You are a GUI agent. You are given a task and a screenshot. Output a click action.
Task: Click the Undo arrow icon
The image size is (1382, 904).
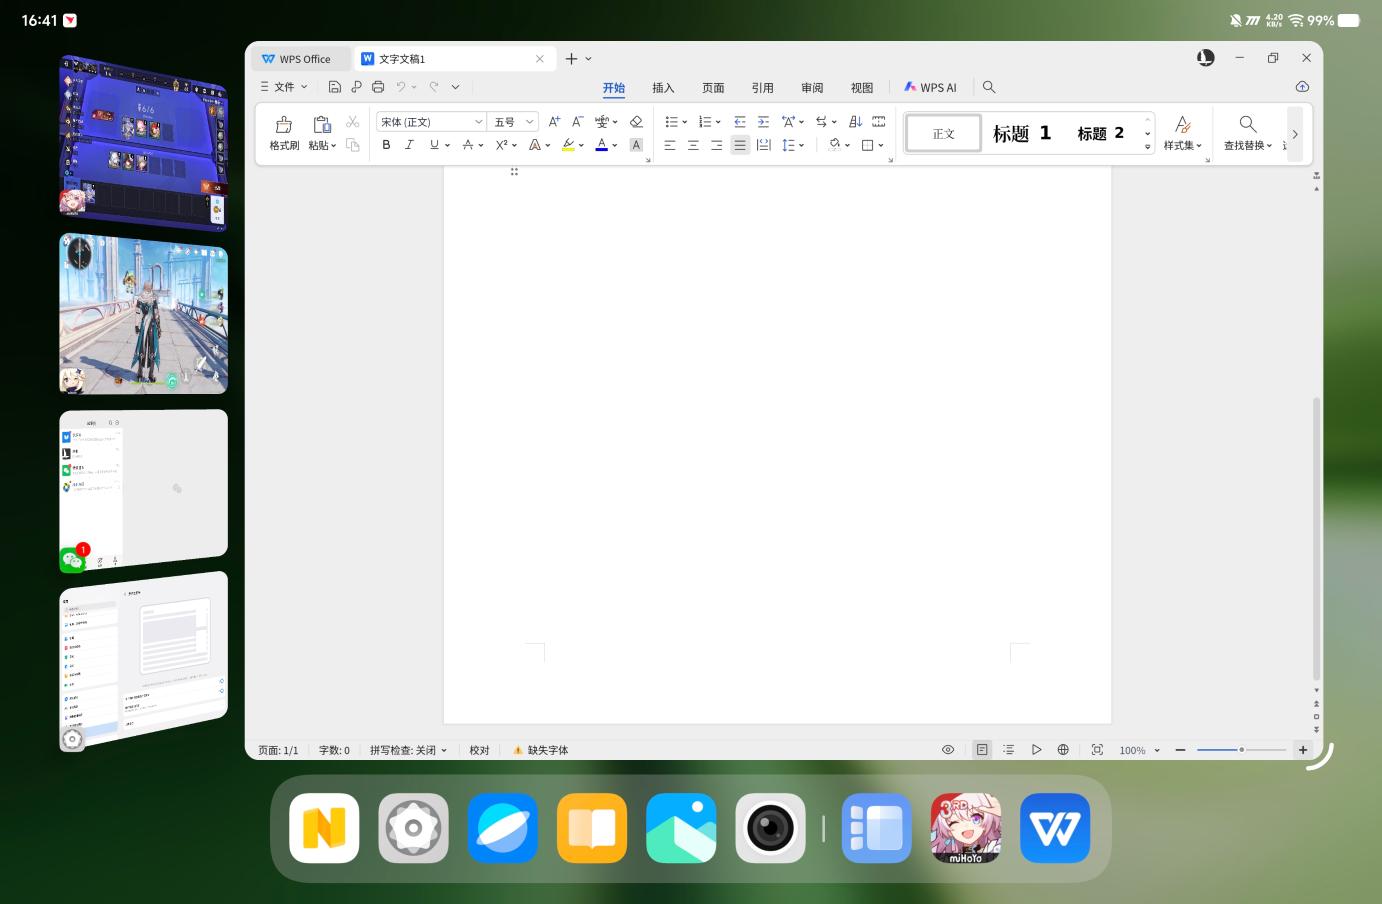click(401, 87)
